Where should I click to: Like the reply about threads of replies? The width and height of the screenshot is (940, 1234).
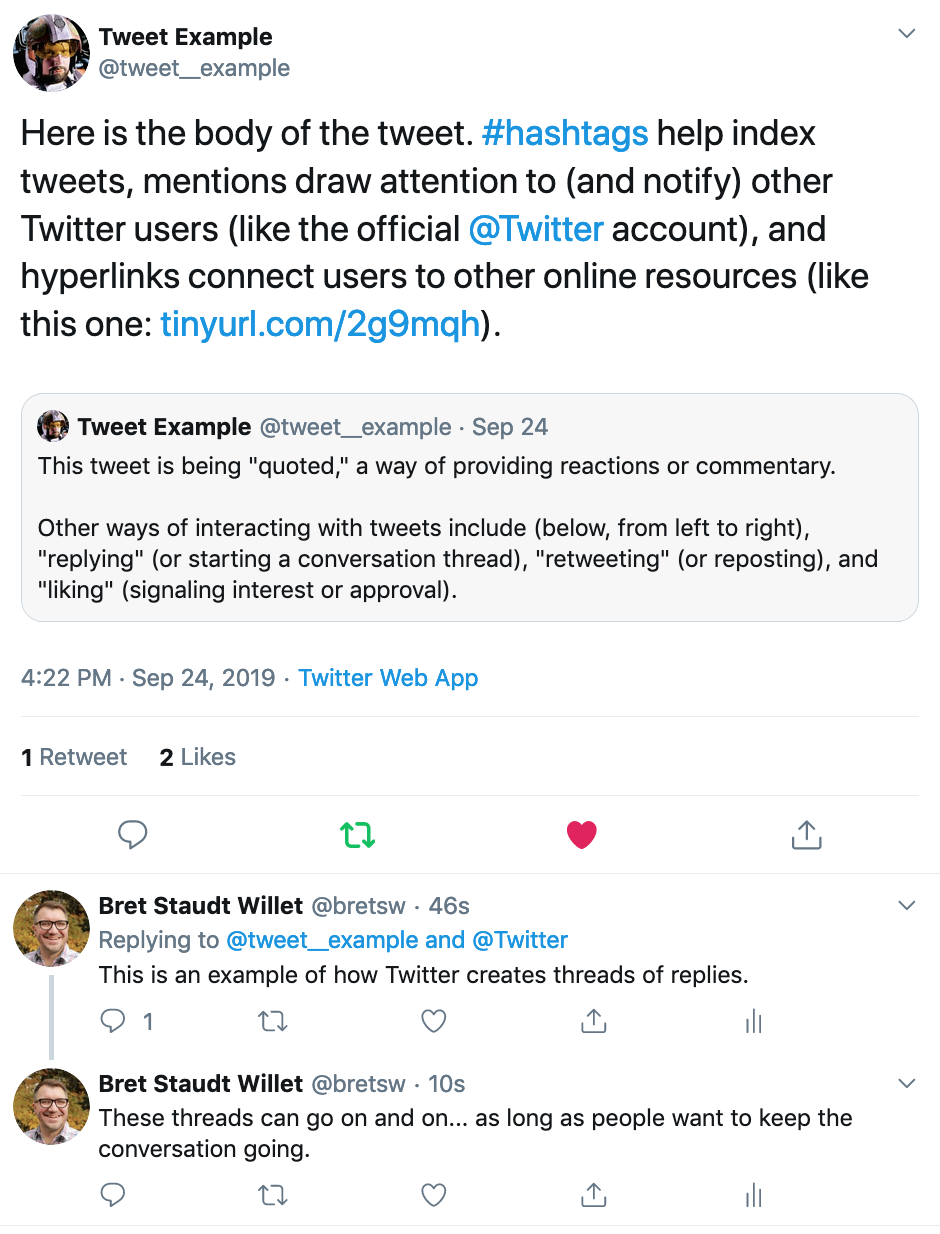point(433,1020)
